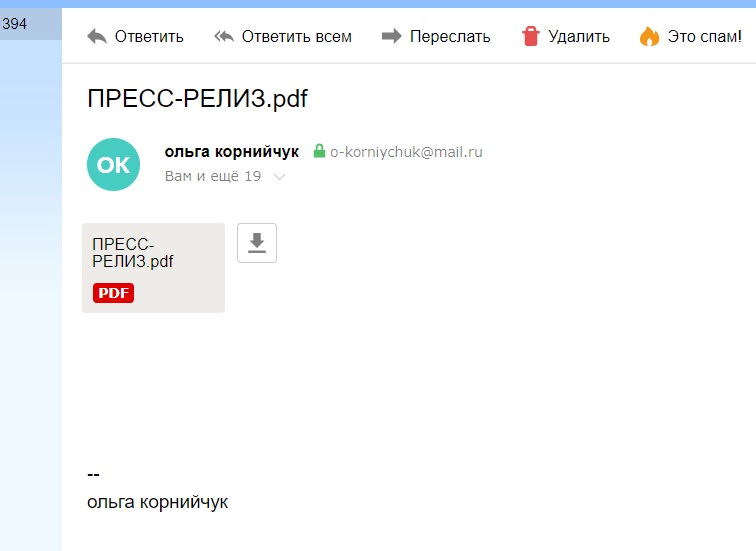Select the 394 item in left sidebar
The height and width of the screenshot is (551, 756).
(x=31, y=24)
